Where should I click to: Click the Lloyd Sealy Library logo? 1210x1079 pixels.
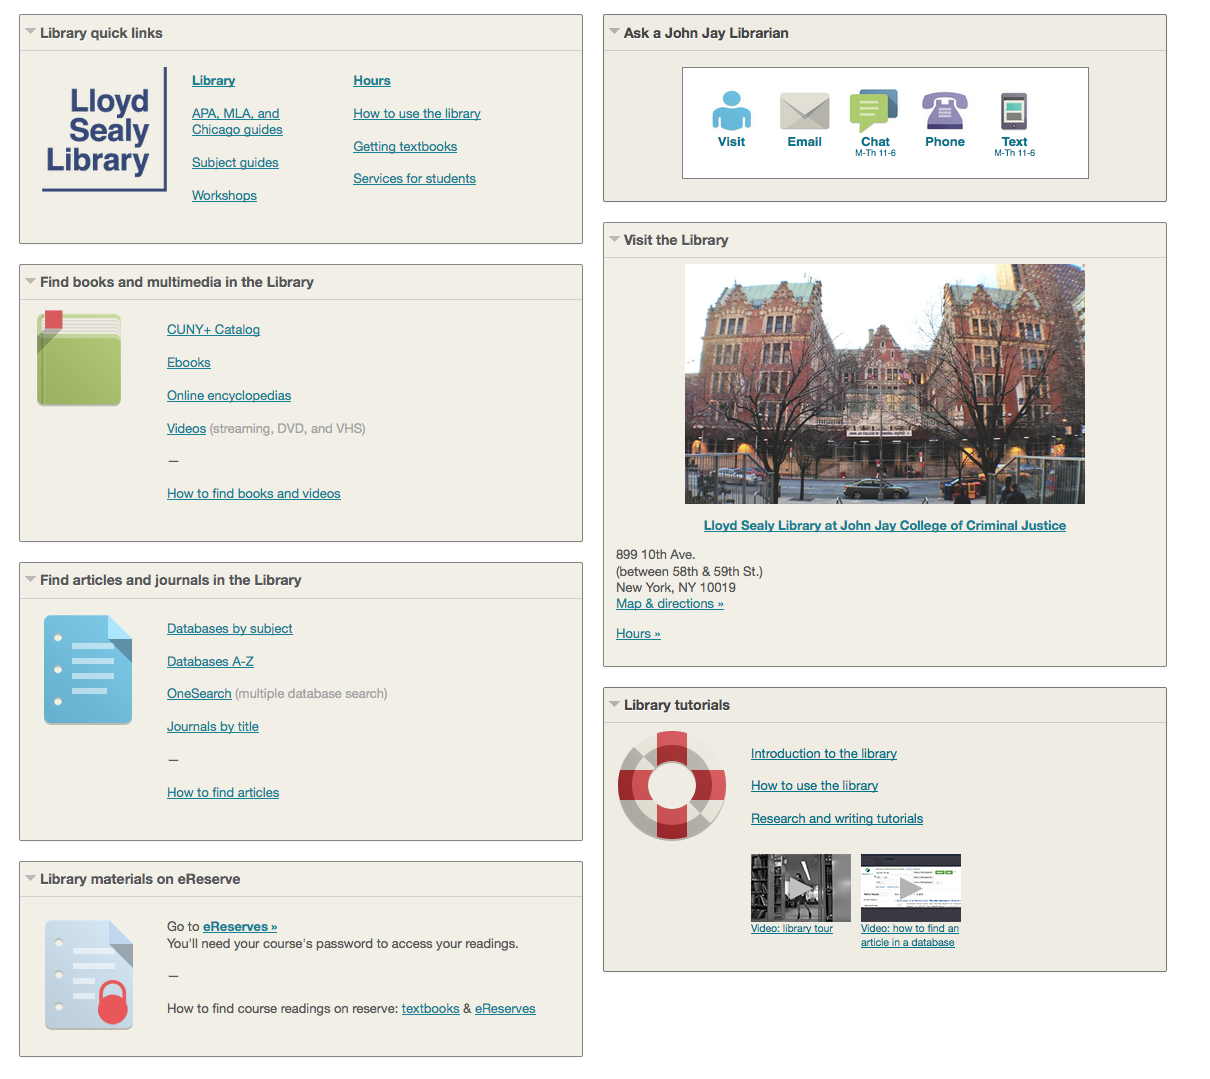105,130
